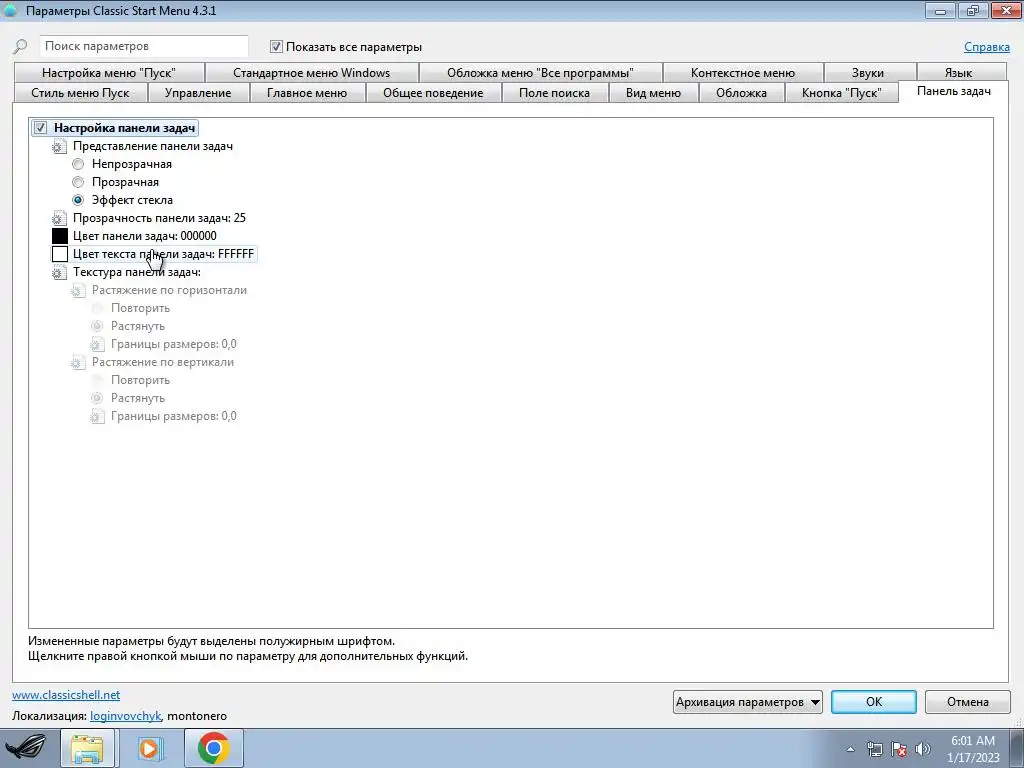1024x768 pixels.
Task: Click gear icon beside Представление панели задач
Action: (x=59, y=146)
